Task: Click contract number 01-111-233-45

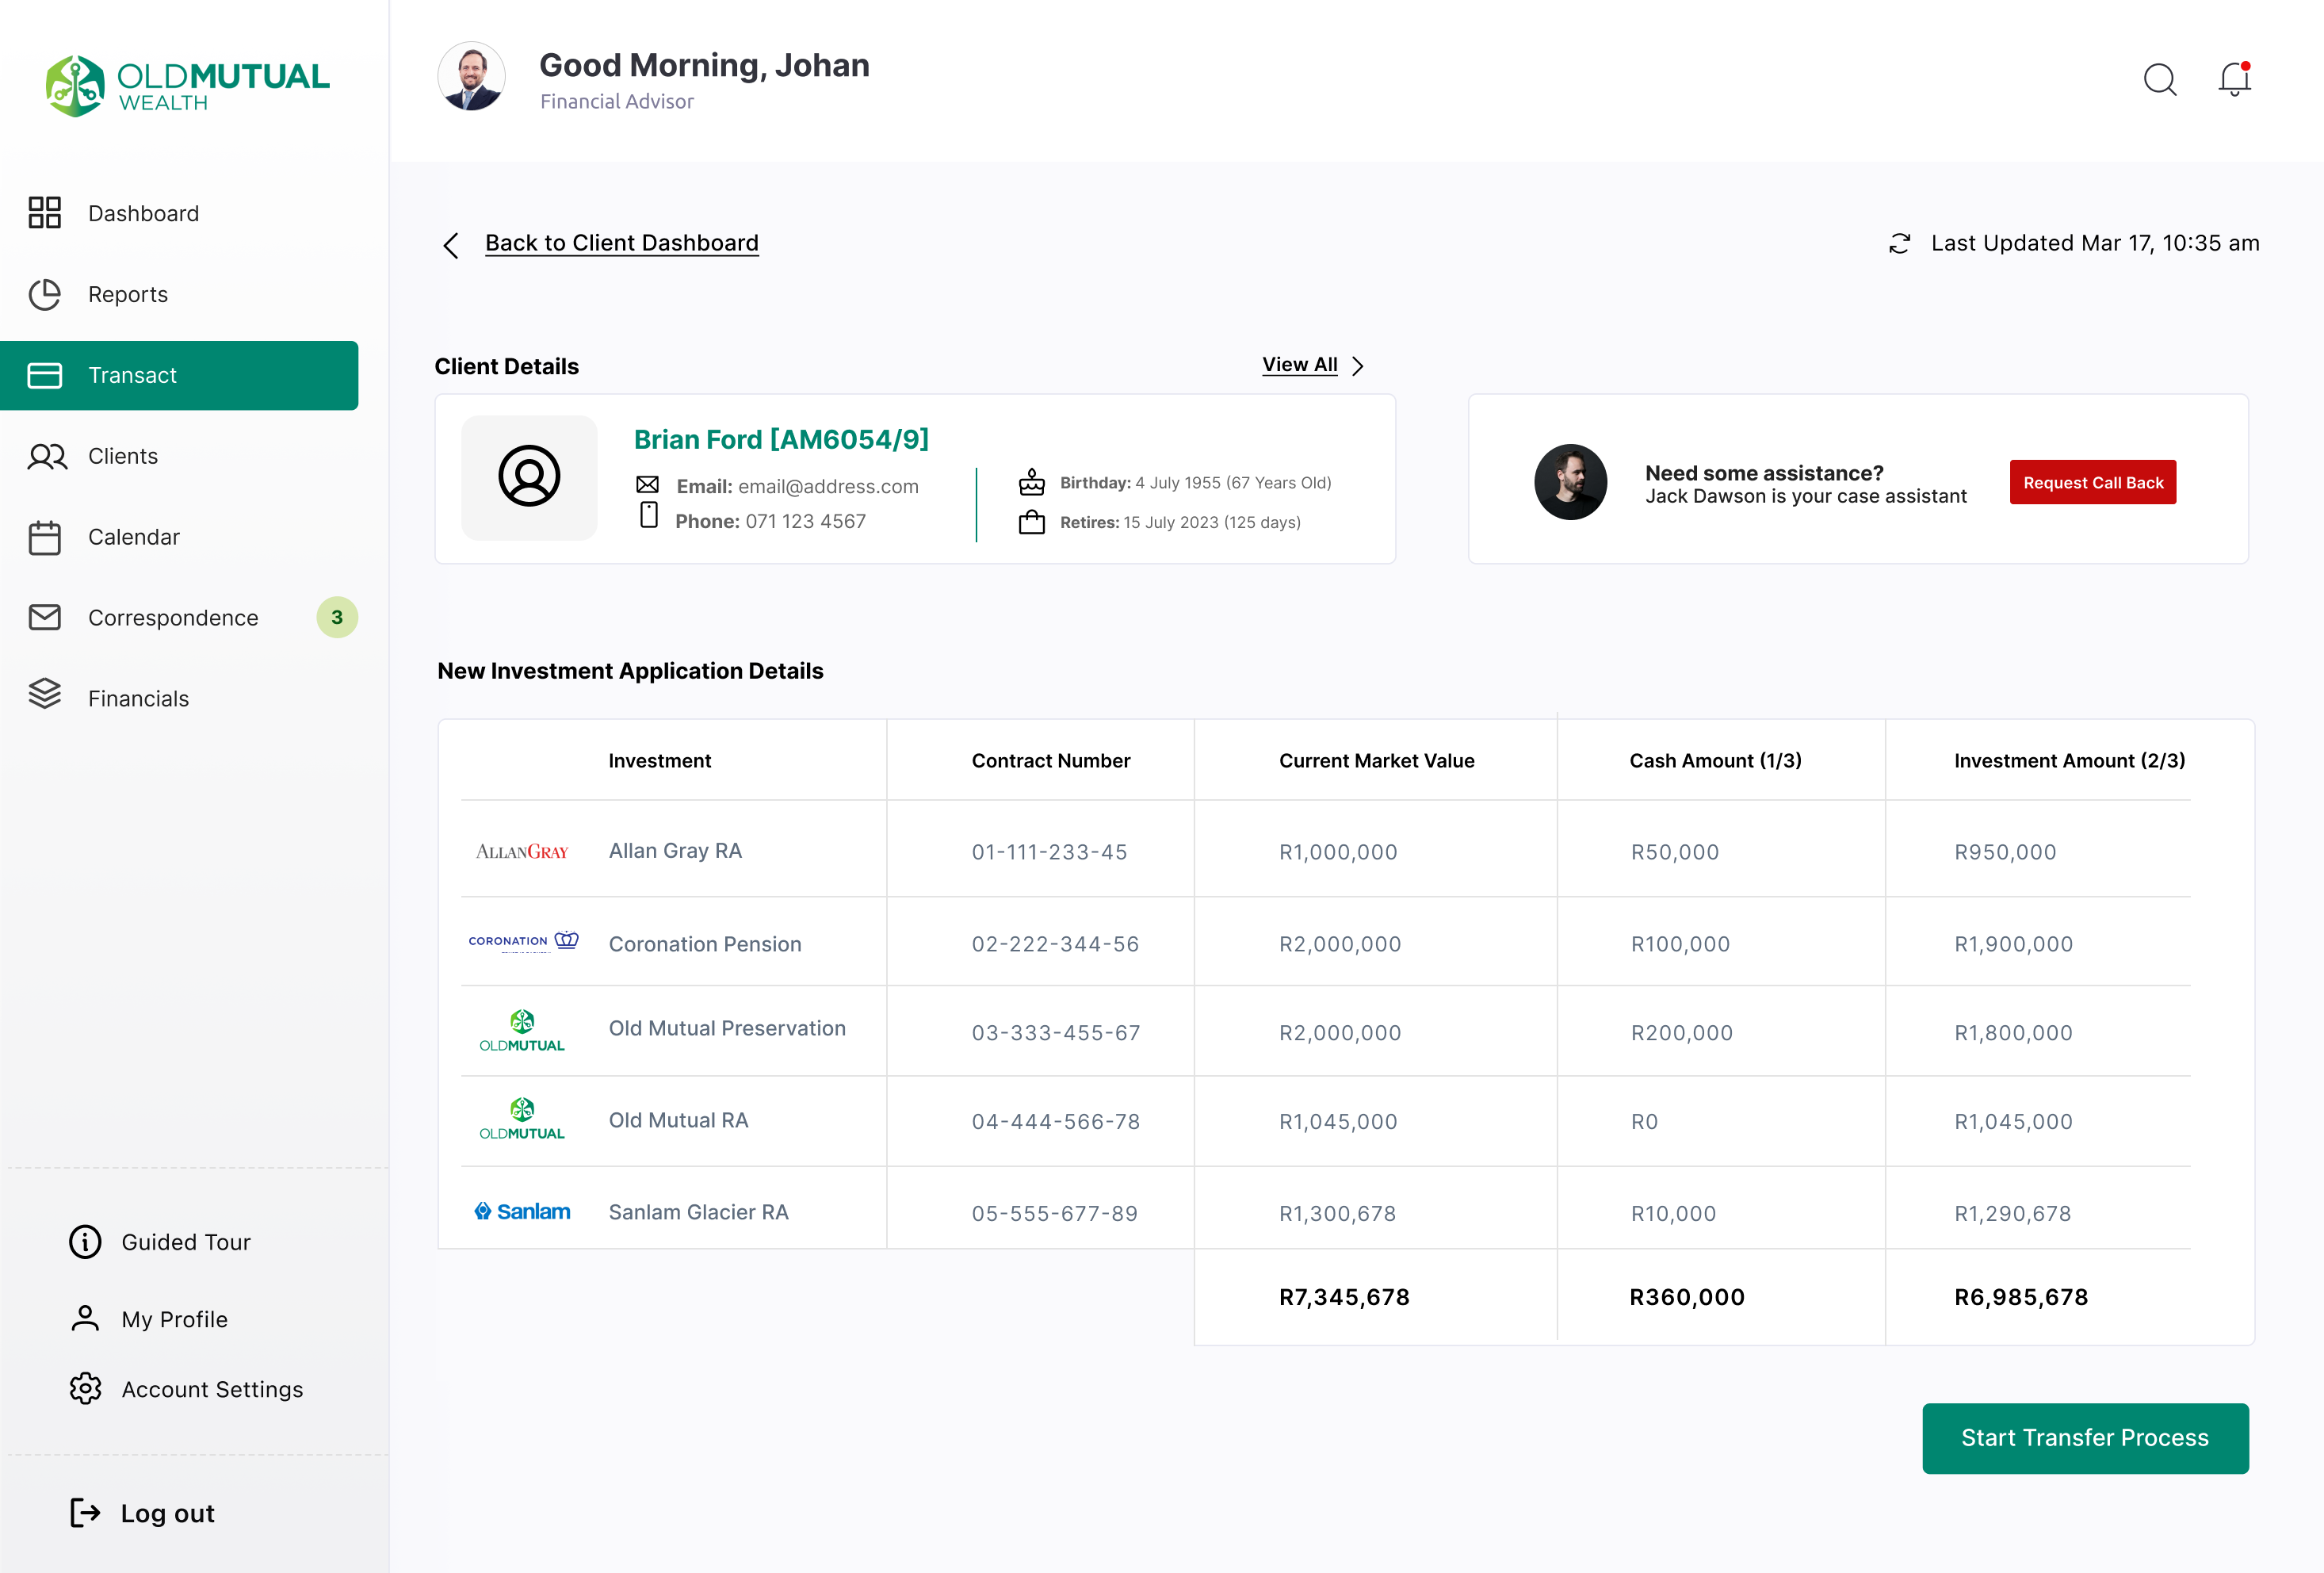Action: (1049, 852)
